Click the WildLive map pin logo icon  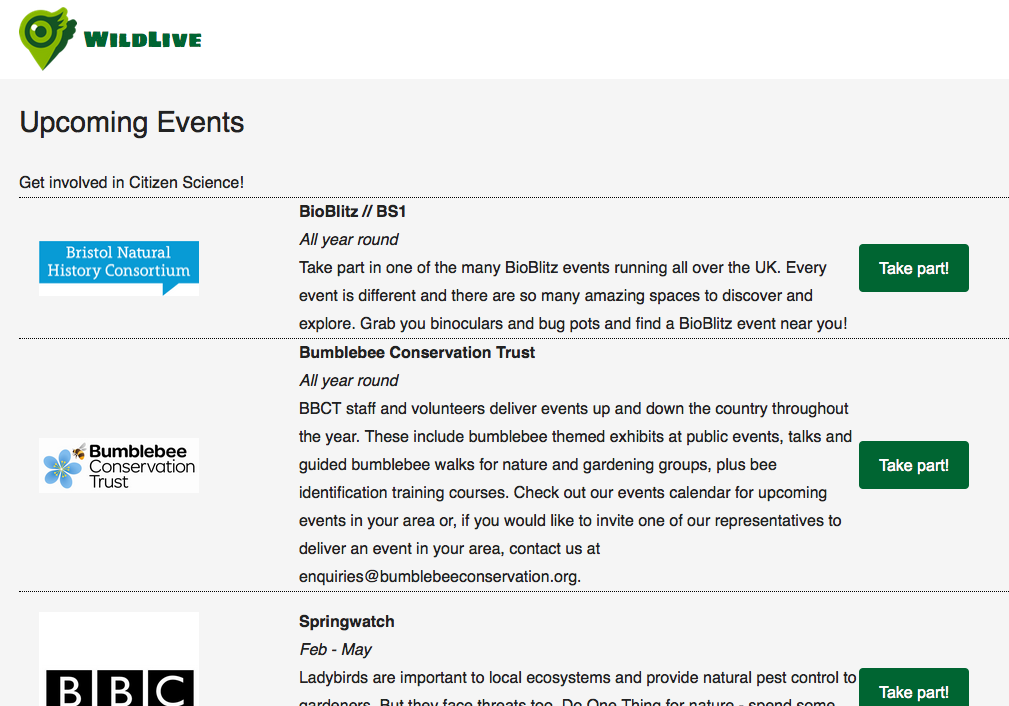tap(48, 39)
